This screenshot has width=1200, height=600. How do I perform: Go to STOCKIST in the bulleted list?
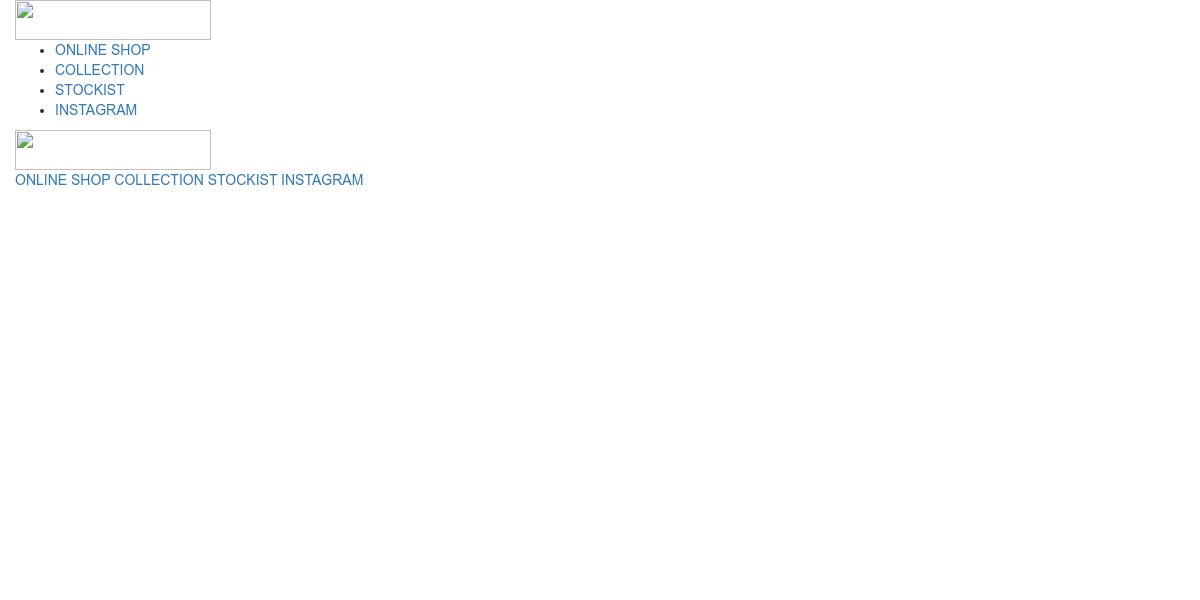90,90
